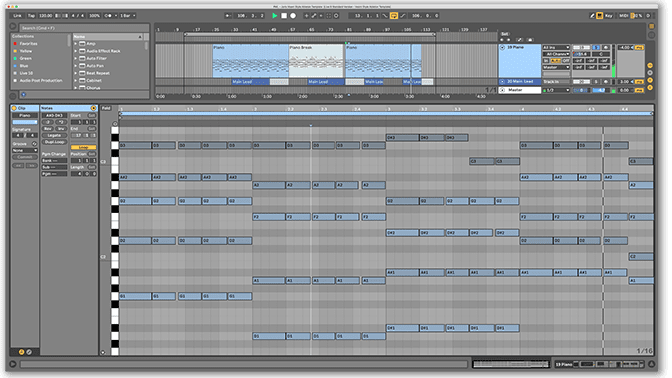Set monitor to Auto on Piano track
Image resolution: width=672 pixels, height=378 pixels.
[556, 61]
